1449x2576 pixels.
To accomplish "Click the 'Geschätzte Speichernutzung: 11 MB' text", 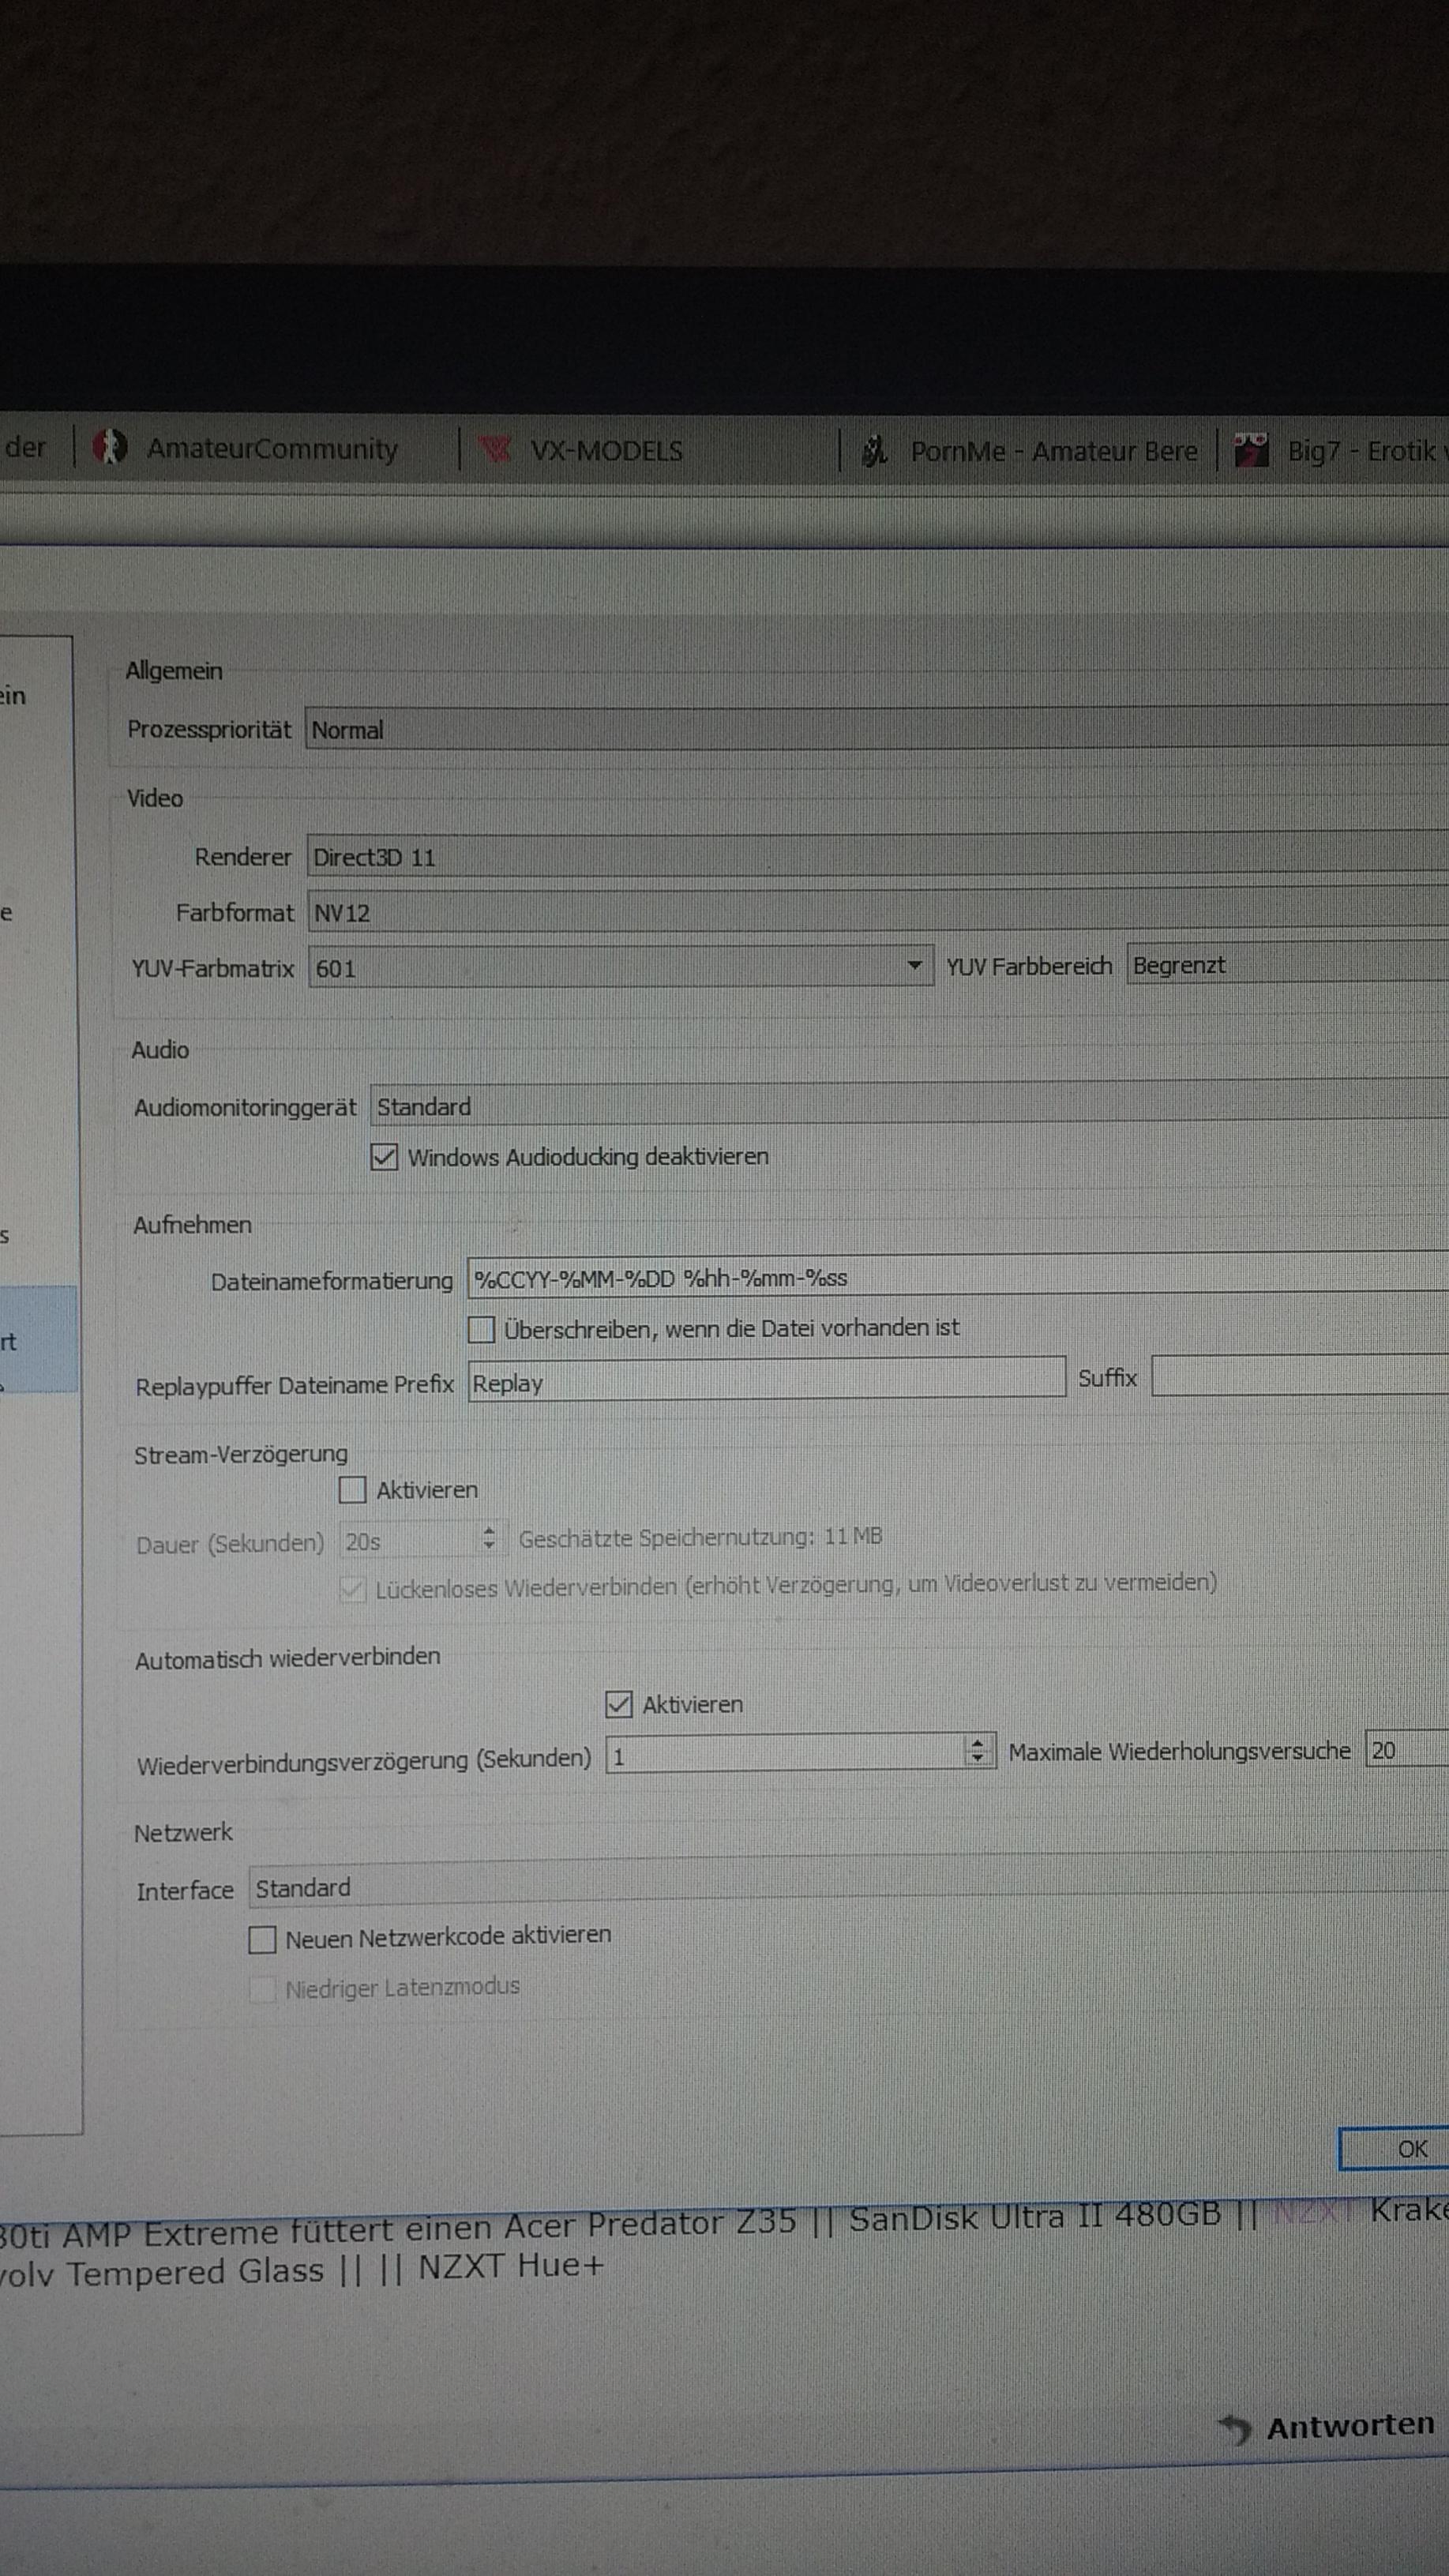I will 700,1537.
